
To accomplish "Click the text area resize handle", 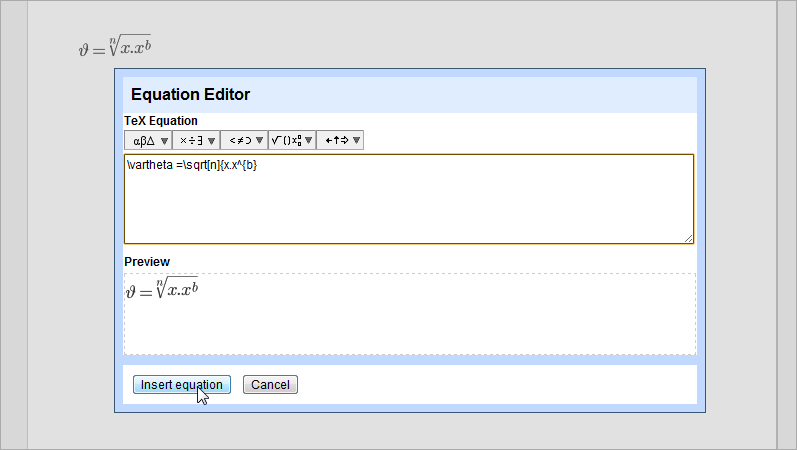I will [689, 238].
